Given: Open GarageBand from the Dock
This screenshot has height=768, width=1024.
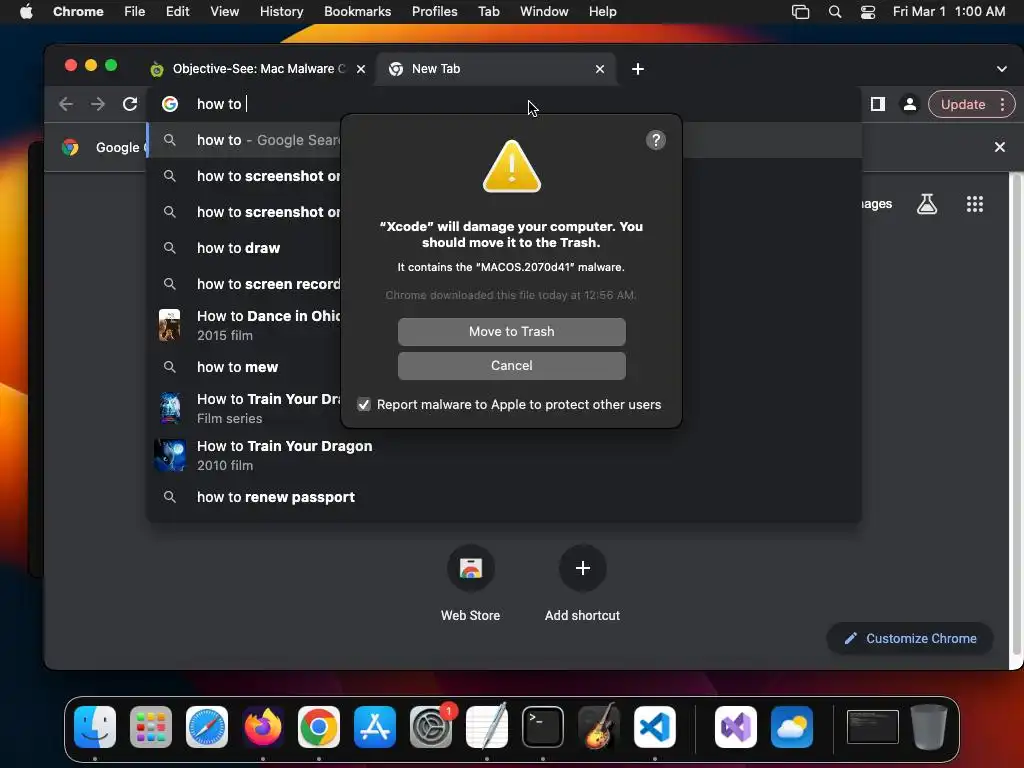Looking at the screenshot, I should (x=599, y=726).
